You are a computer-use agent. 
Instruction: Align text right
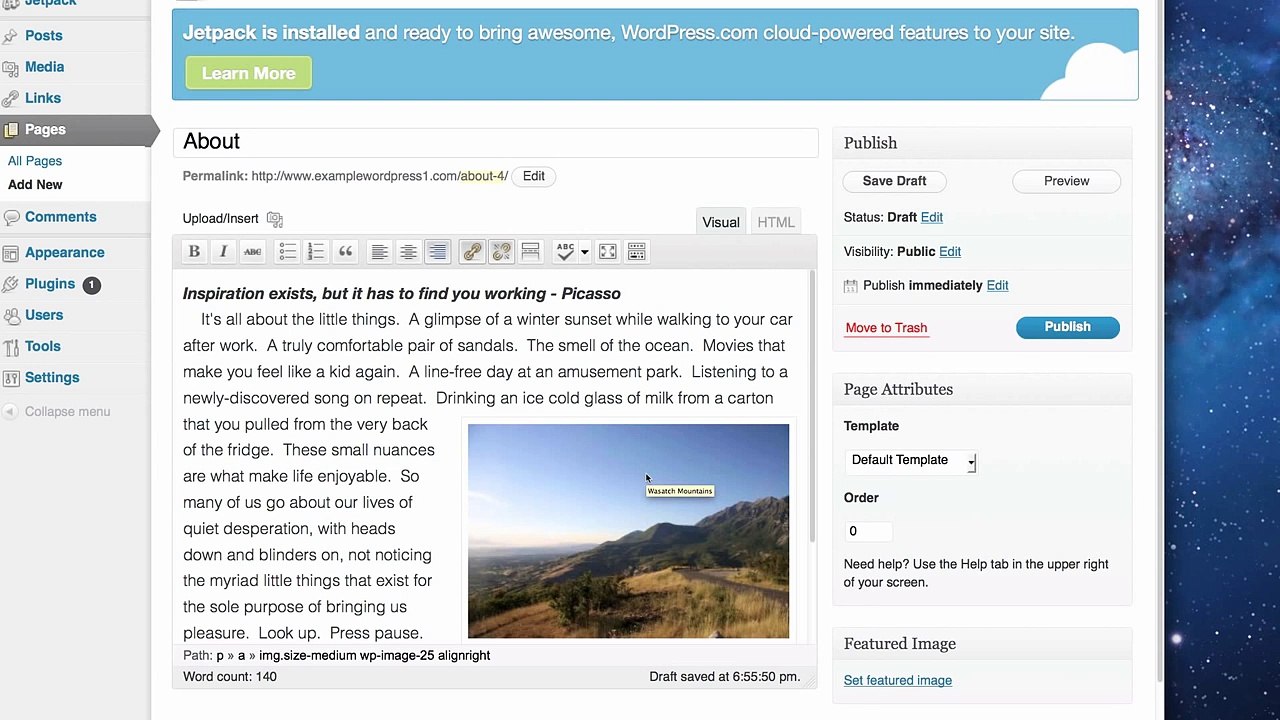(x=437, y=252)
